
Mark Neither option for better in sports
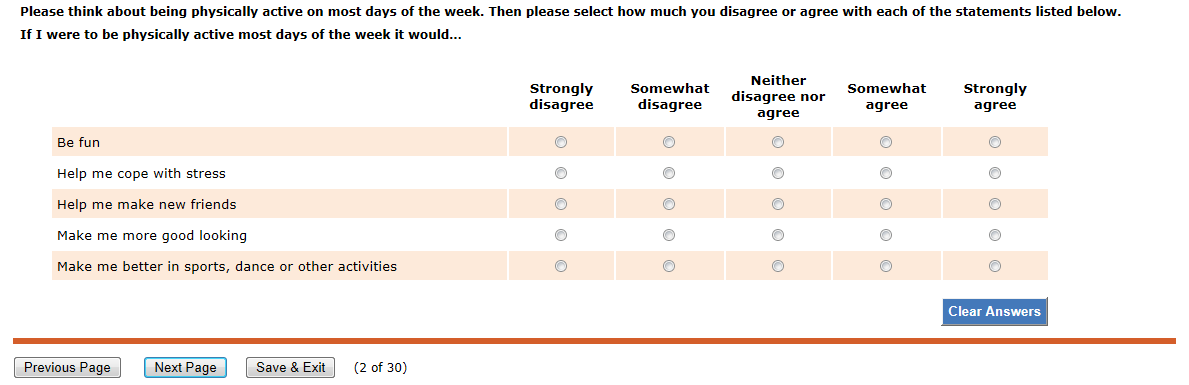point(777,266)
